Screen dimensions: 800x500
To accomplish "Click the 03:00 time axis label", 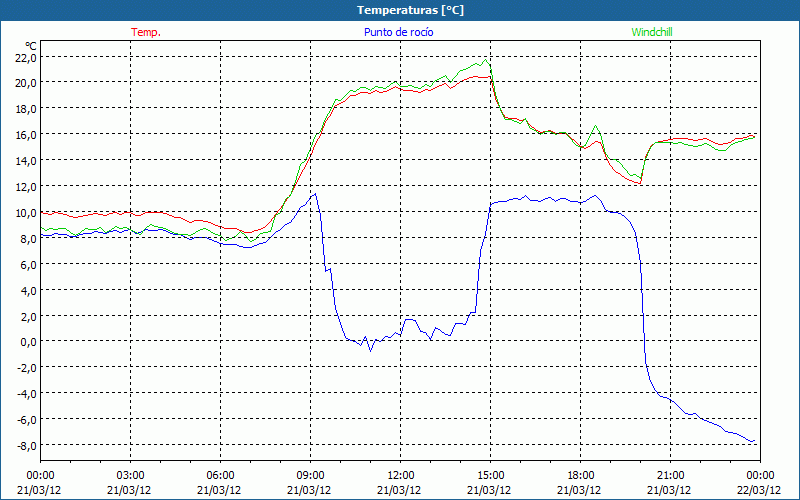I will [130, 476].
